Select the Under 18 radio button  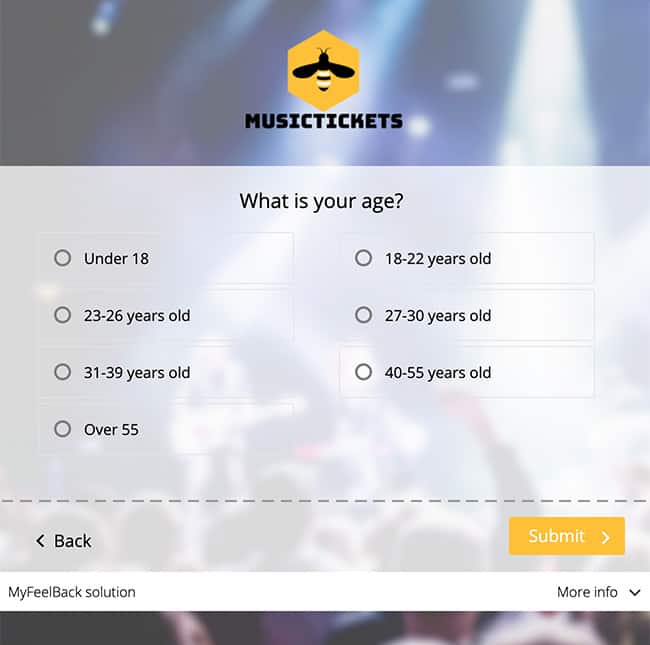coord(63,258)
